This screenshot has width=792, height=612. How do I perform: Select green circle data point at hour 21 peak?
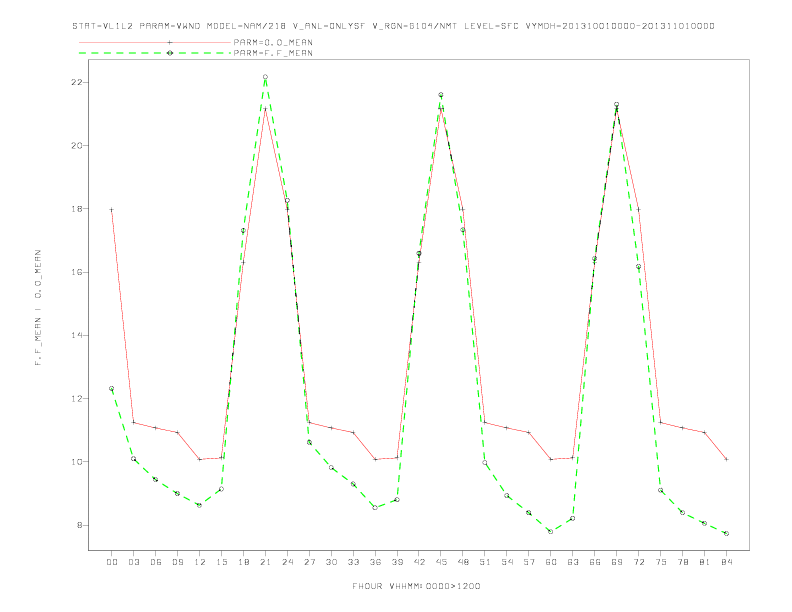point(265,77)
